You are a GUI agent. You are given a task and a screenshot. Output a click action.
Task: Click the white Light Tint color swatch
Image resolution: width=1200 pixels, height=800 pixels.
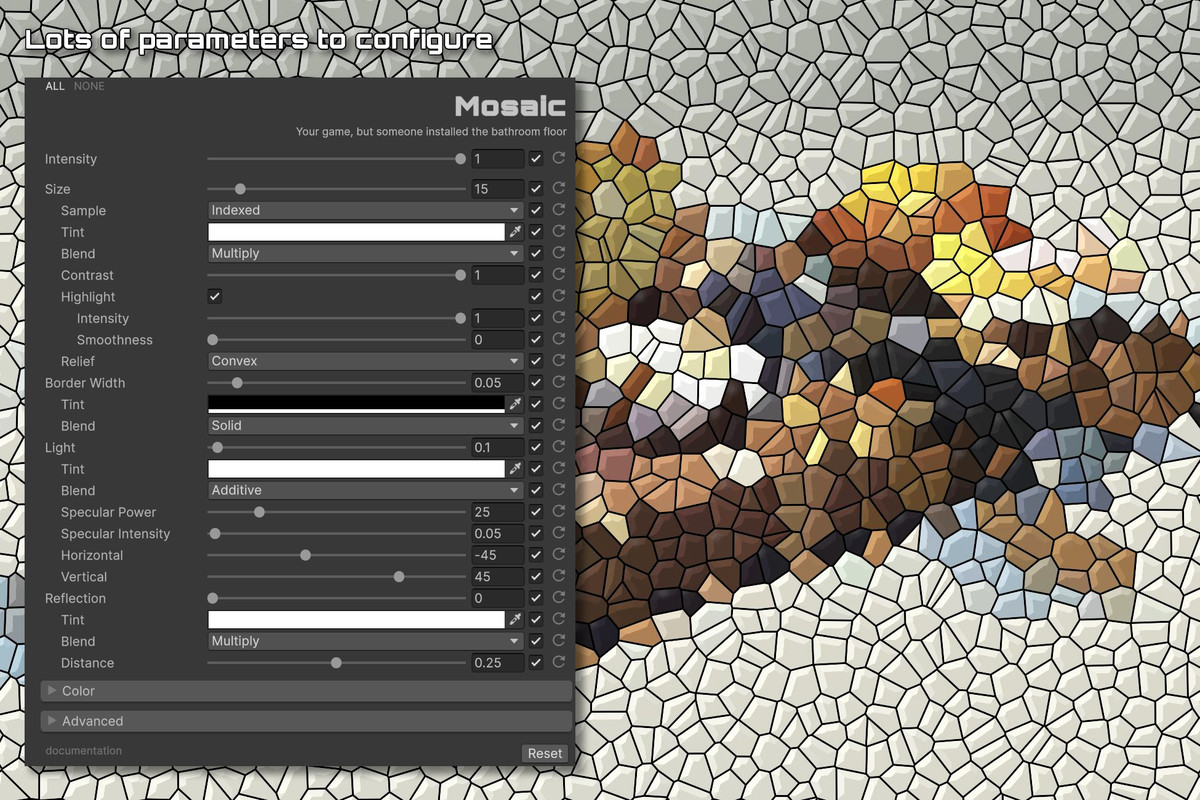point(356,469)
